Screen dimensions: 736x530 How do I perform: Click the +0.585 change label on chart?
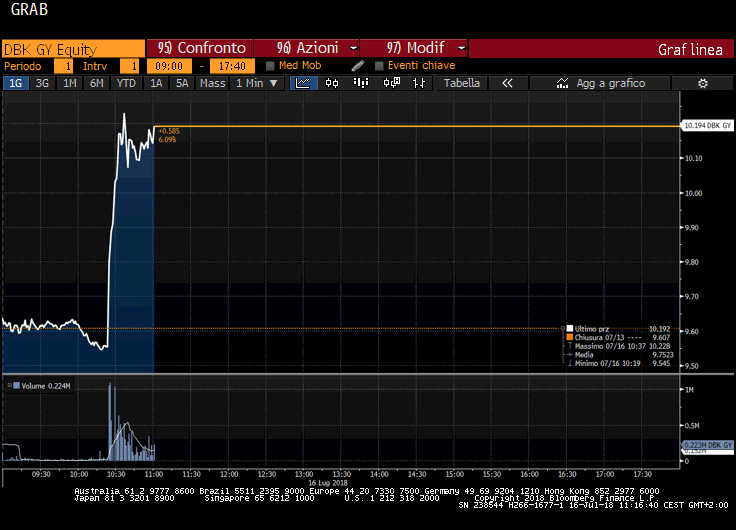[x=169, y=131]
